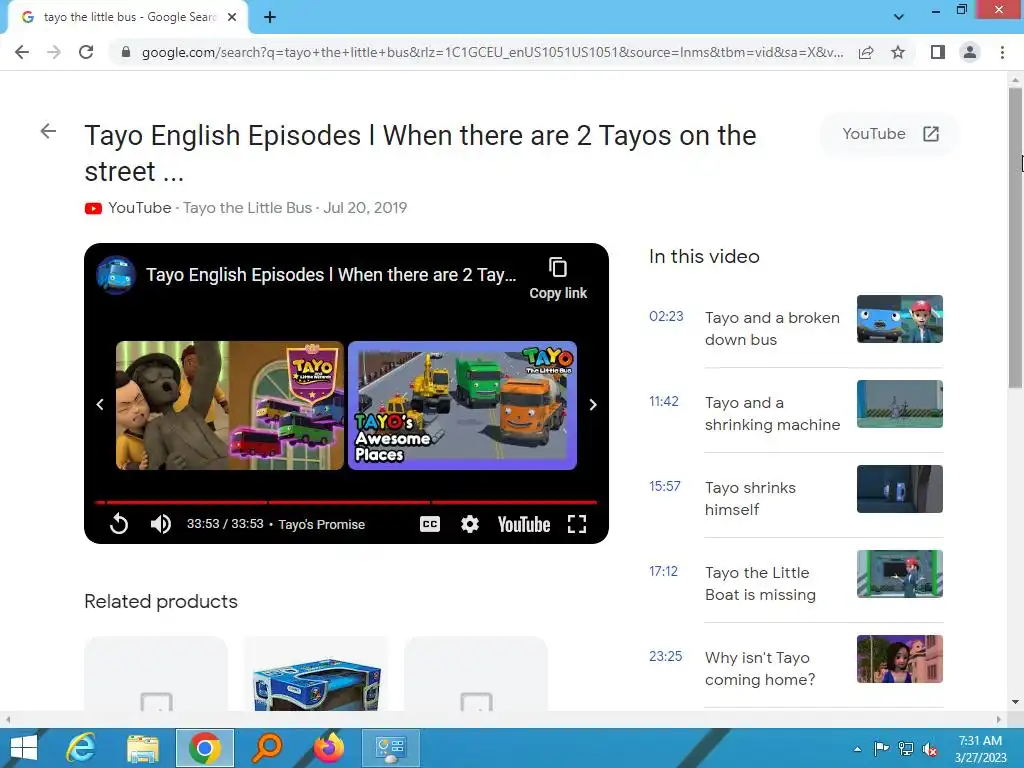Open Chrome three-dot menu
This screenshot has height=768, width=1024.
click(1002, 52)
